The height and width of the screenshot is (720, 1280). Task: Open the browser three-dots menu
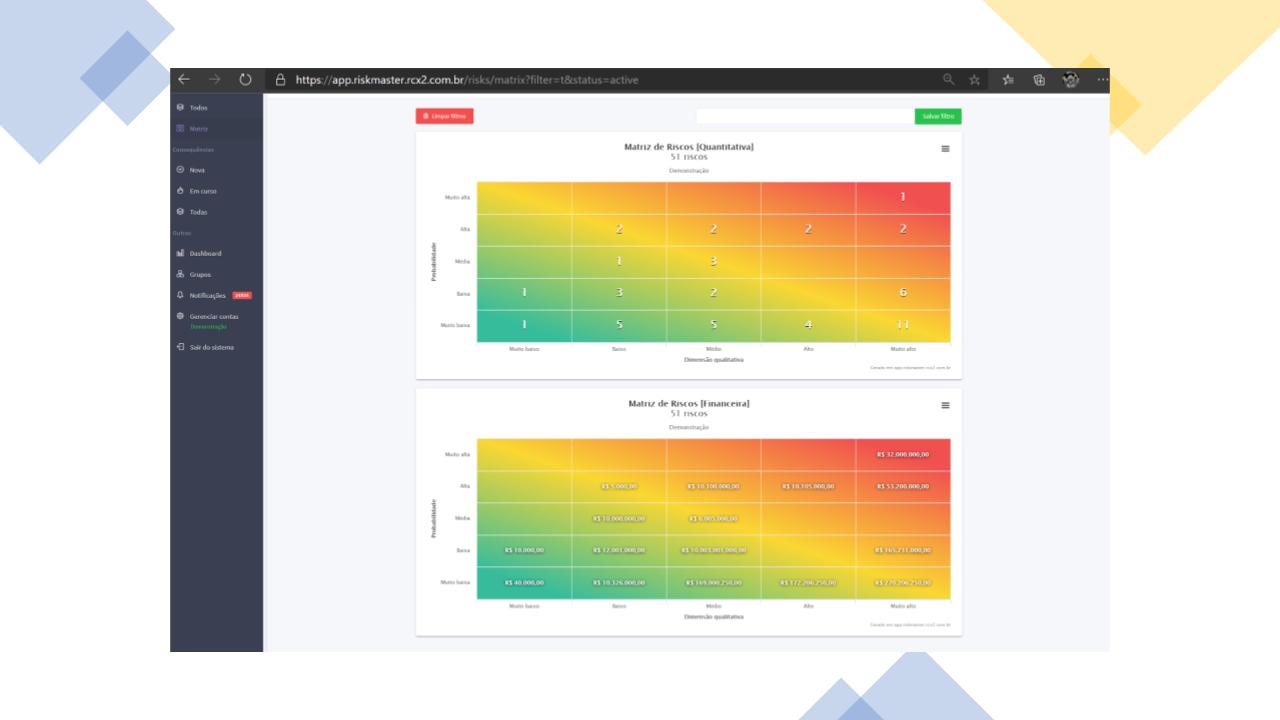[1102, 80]
